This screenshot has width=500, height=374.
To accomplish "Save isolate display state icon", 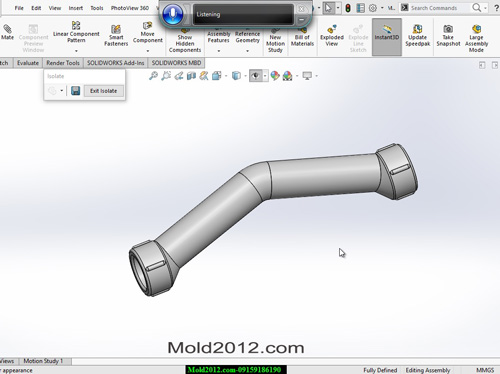I will point(76,91).
